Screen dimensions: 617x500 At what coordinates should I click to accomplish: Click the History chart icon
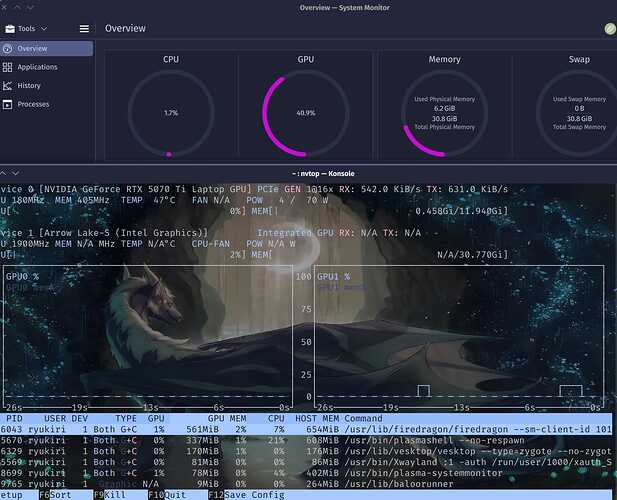click(x=7, y=86)
